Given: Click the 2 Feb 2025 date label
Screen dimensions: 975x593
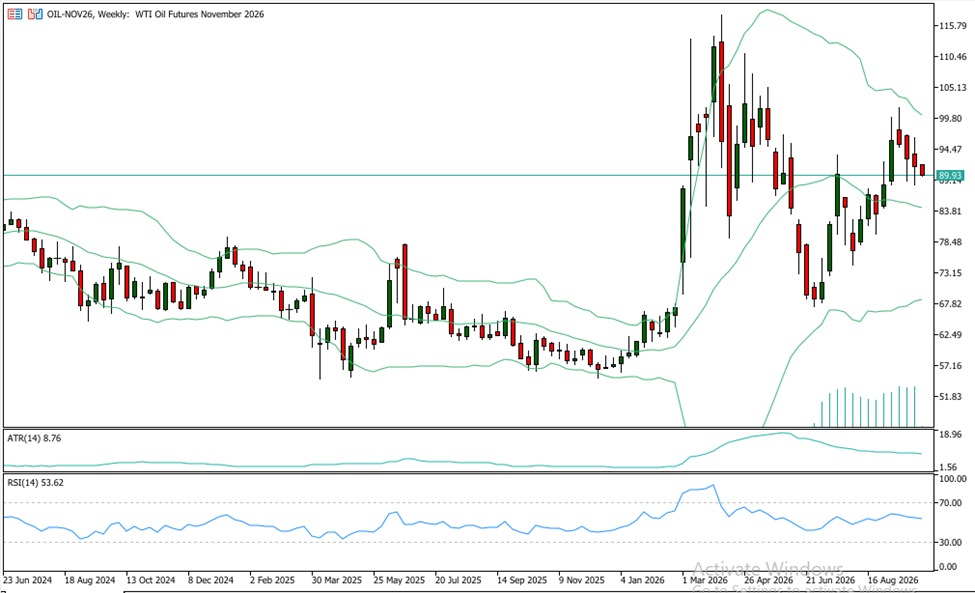Looking at the screenshot, I should click(x=272, y=580).
